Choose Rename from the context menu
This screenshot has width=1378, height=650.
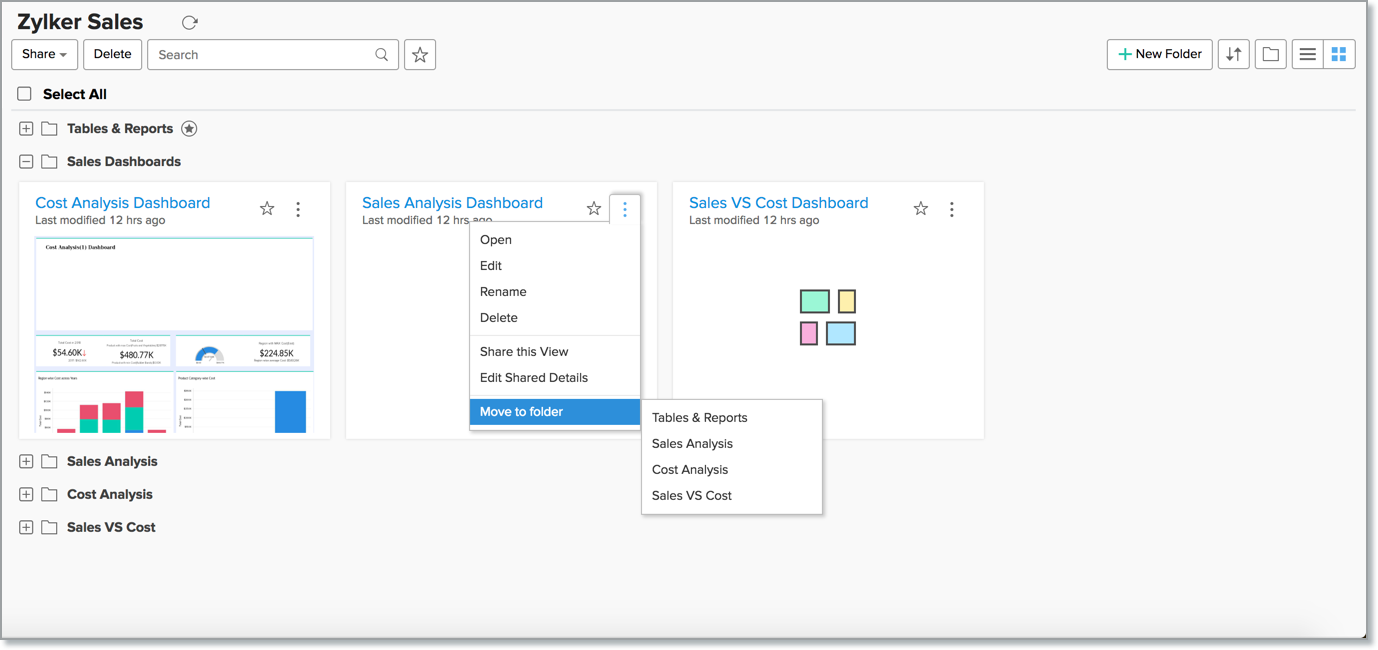[503, 292]
